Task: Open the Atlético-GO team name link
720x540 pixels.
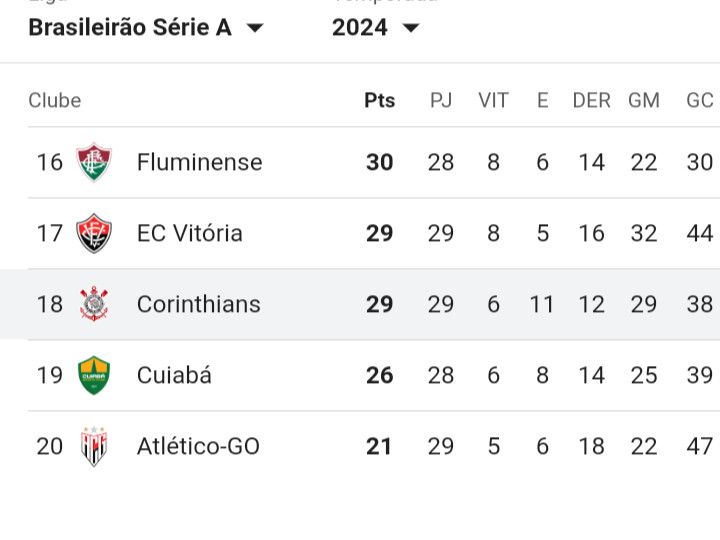Action: [198, 446]
